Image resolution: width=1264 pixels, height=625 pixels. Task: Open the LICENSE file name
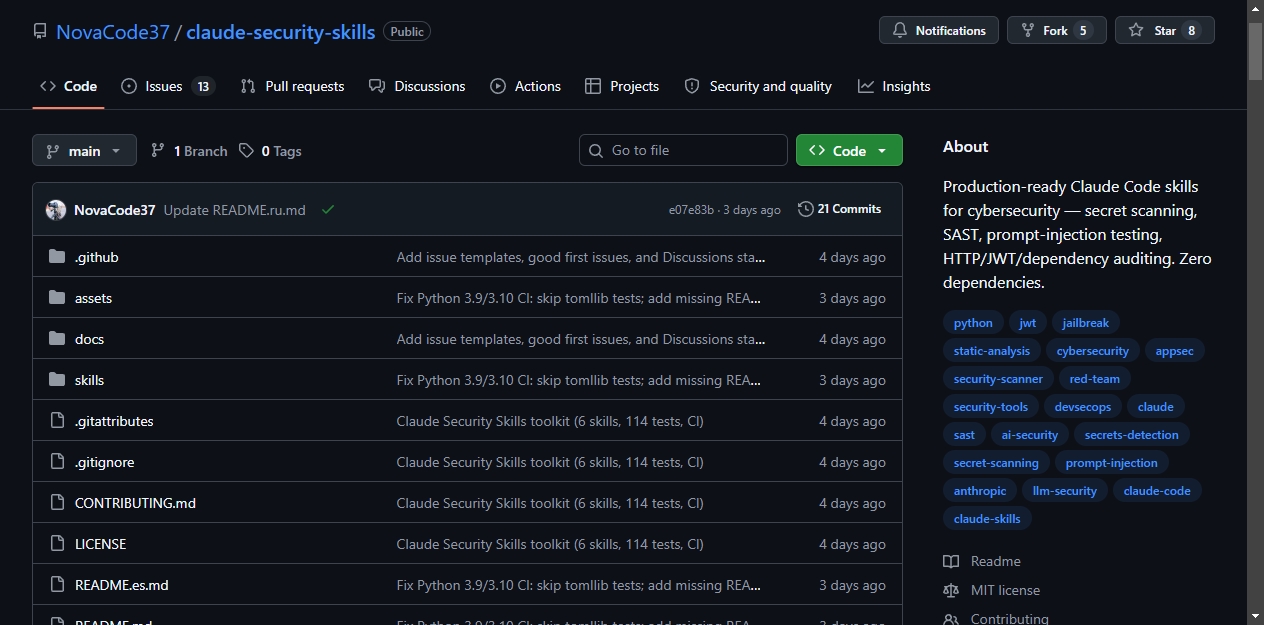tap(100, 544)
